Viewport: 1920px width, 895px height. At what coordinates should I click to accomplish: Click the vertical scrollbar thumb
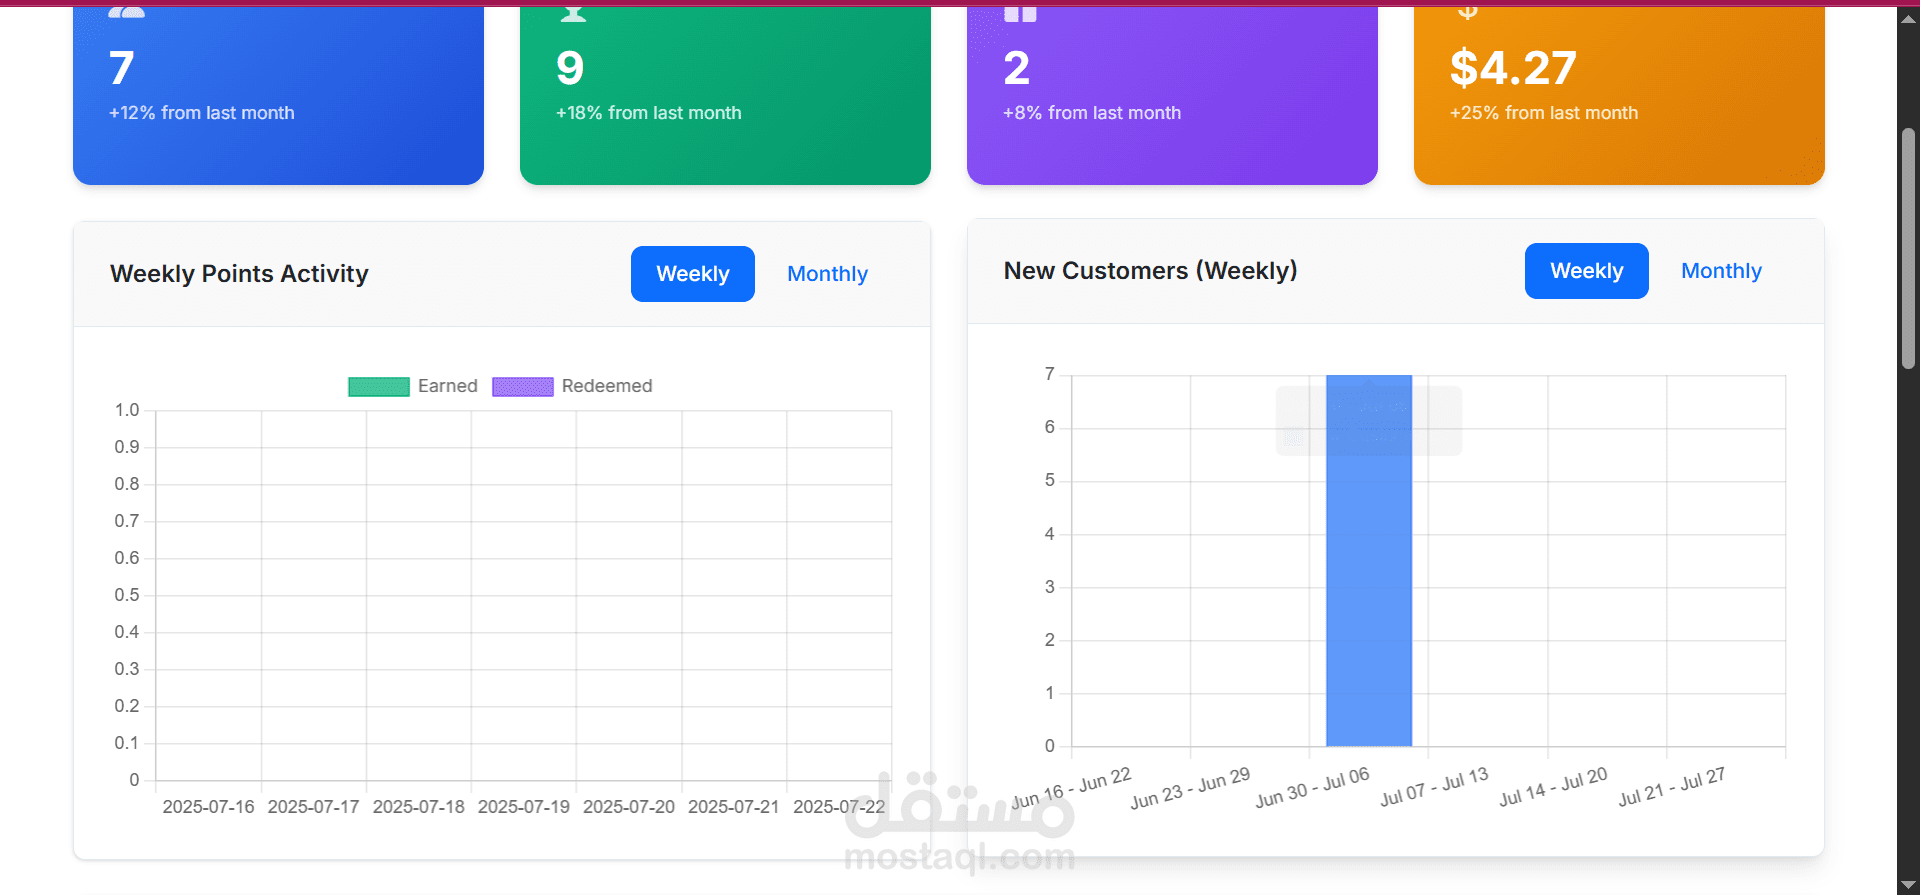(x=1908, y=250)
